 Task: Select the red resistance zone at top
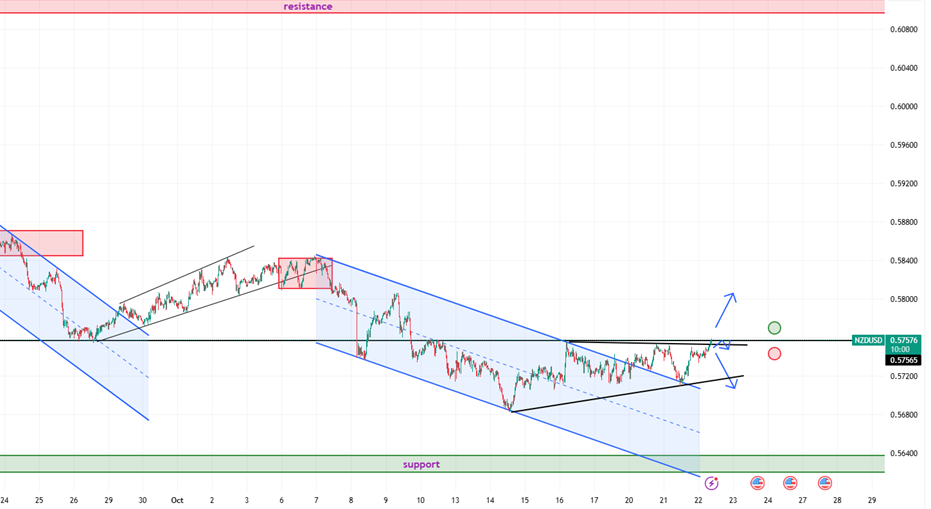pos(440,7)
